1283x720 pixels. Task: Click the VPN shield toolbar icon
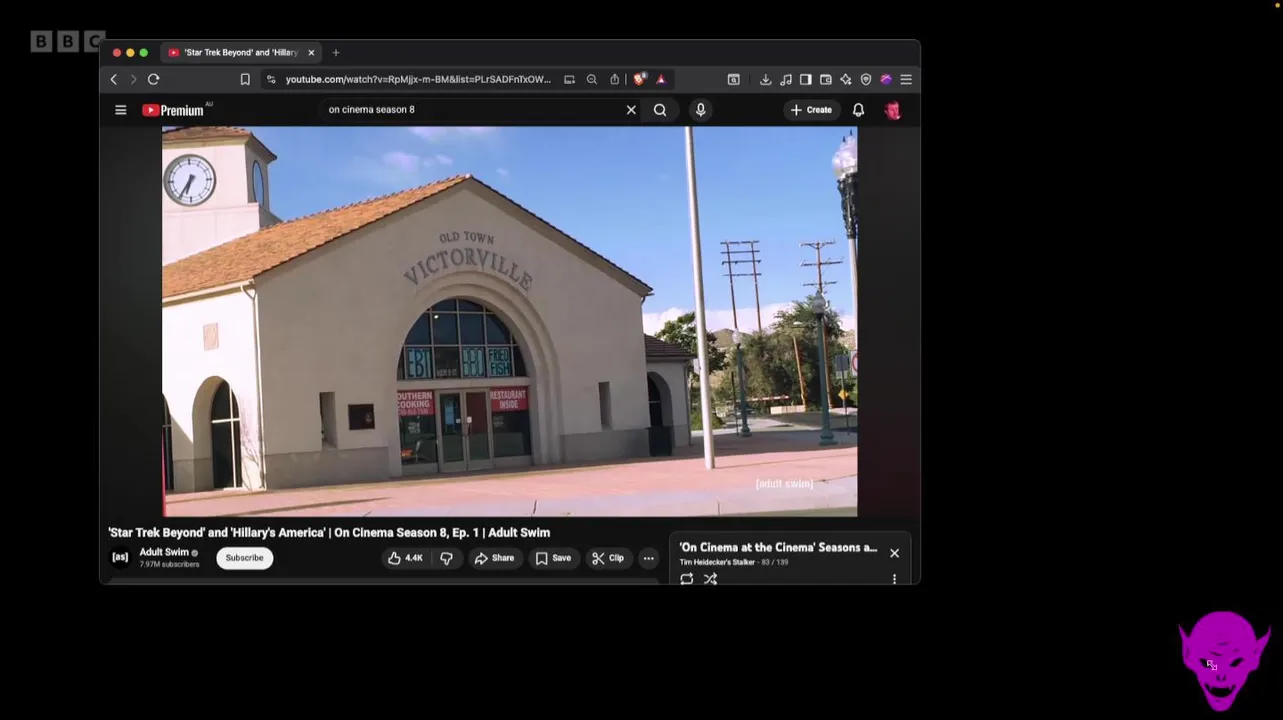[x=865, y=79]
